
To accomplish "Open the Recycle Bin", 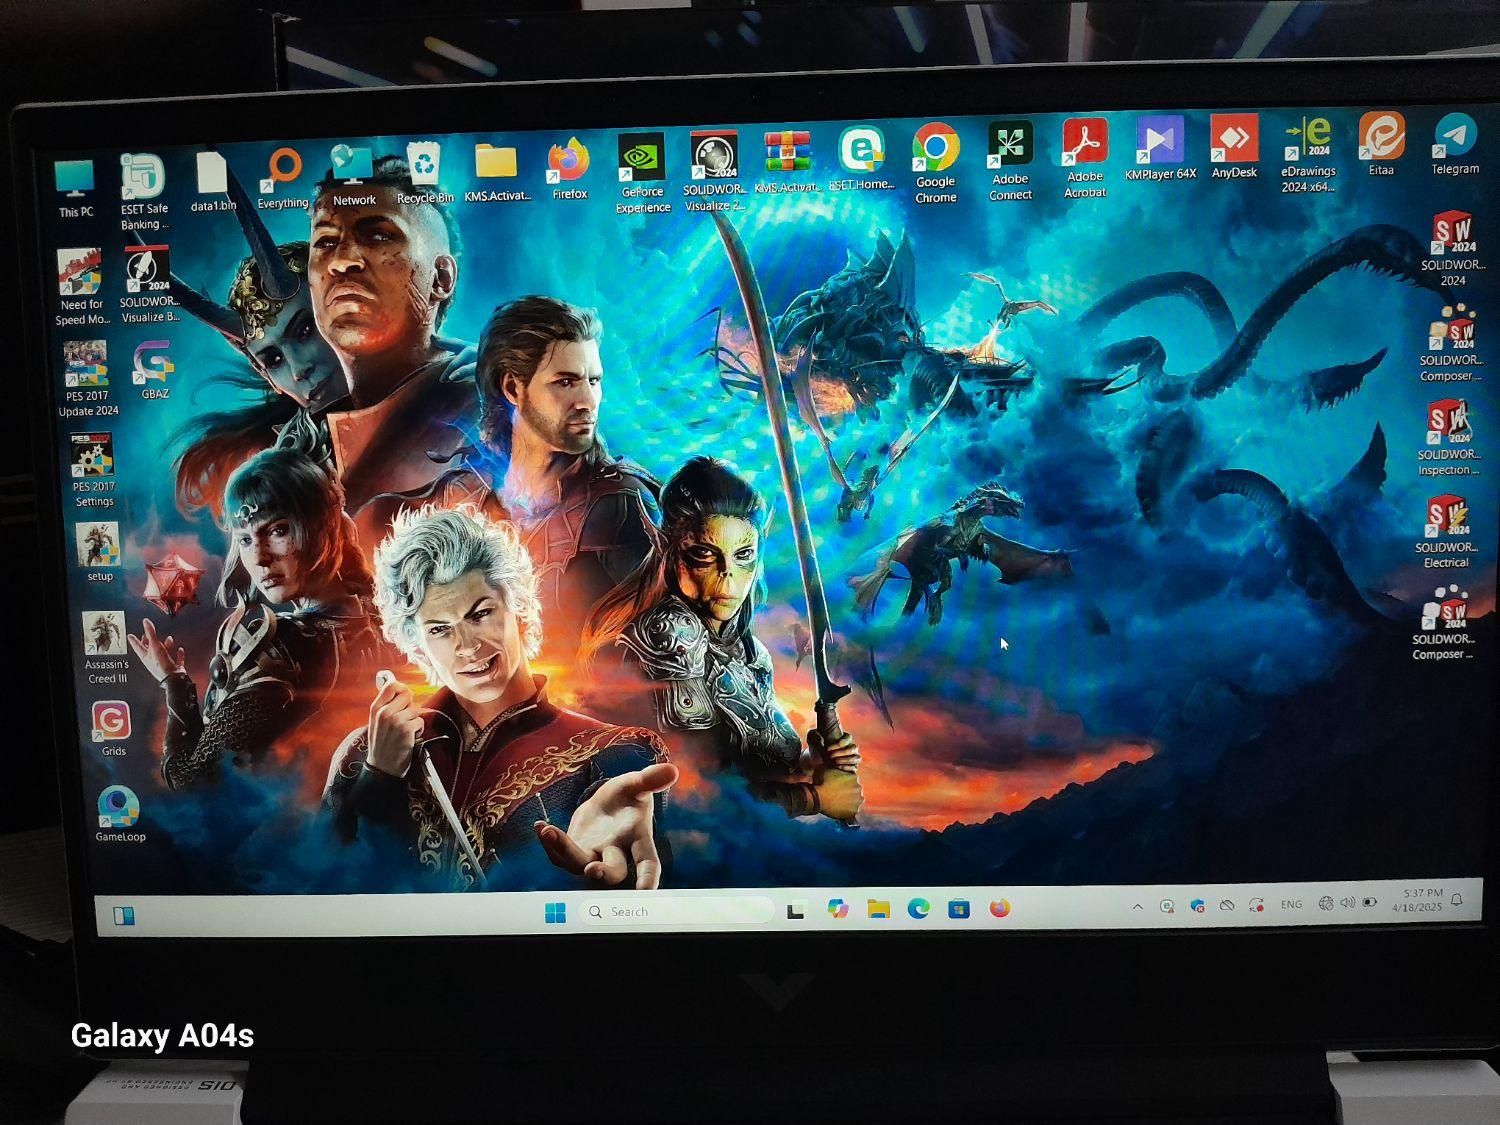I will [x=425, y=173].
